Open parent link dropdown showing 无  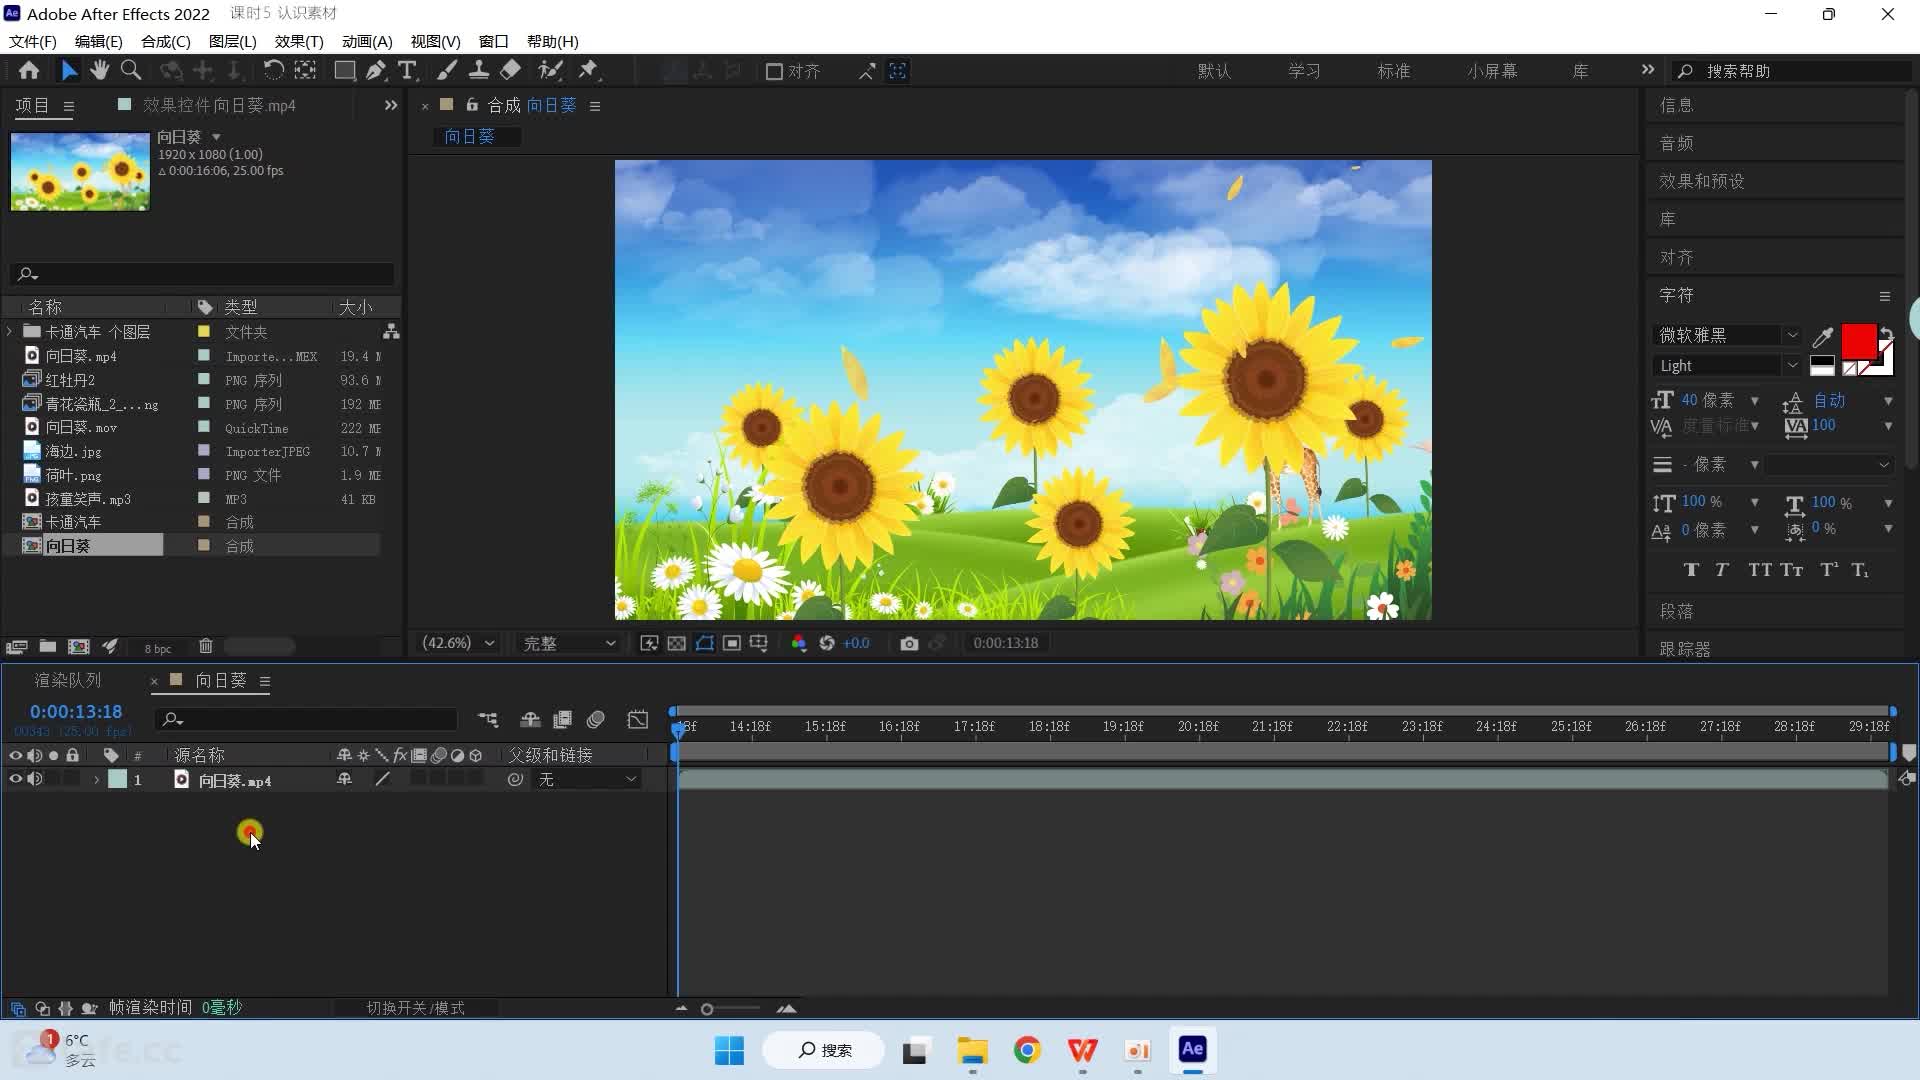[588, 779]
